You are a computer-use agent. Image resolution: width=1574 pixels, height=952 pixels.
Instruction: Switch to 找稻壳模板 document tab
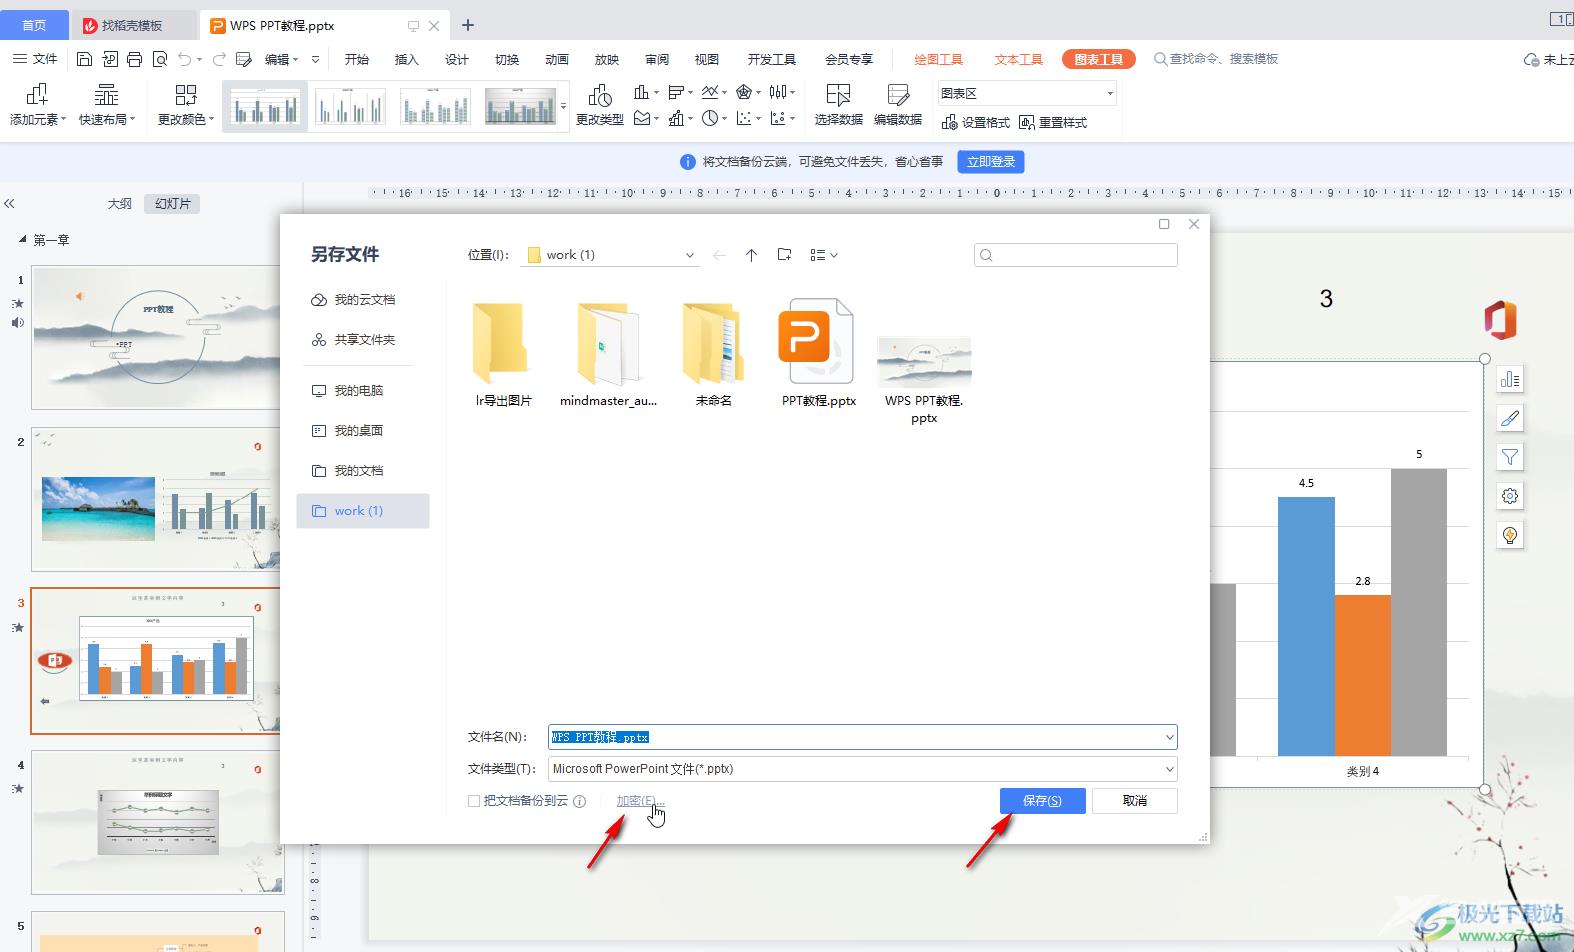133,25
